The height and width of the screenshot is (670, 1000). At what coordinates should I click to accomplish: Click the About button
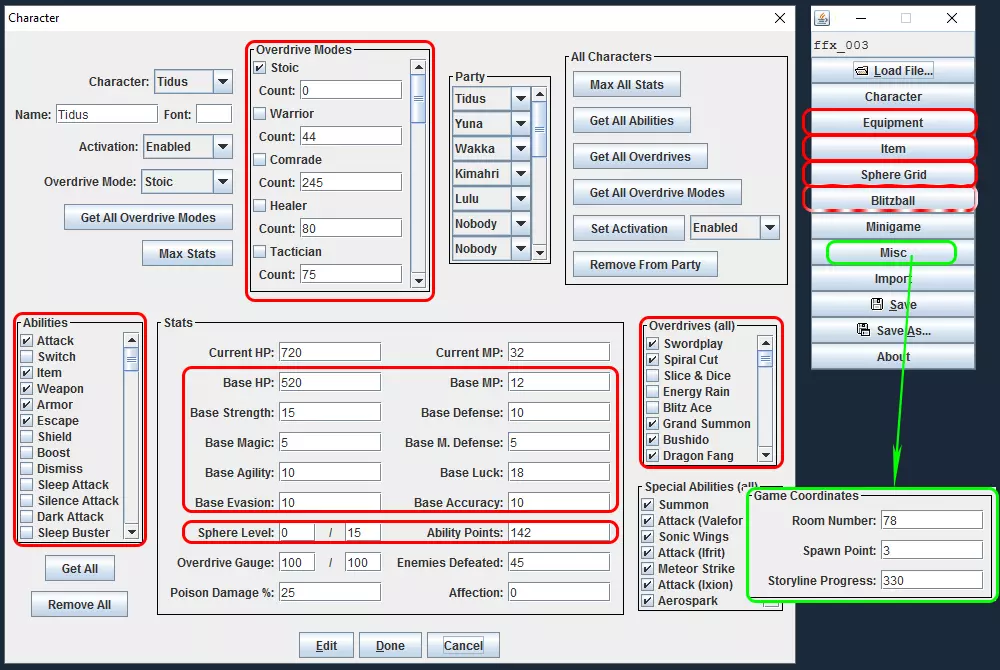click(x=893, y=356)
